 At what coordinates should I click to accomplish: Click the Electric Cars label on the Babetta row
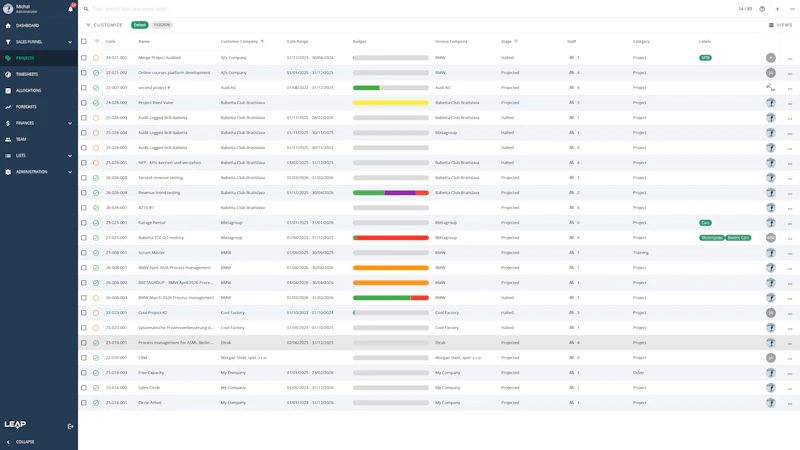pyautogui.click(x=738, y=238)
